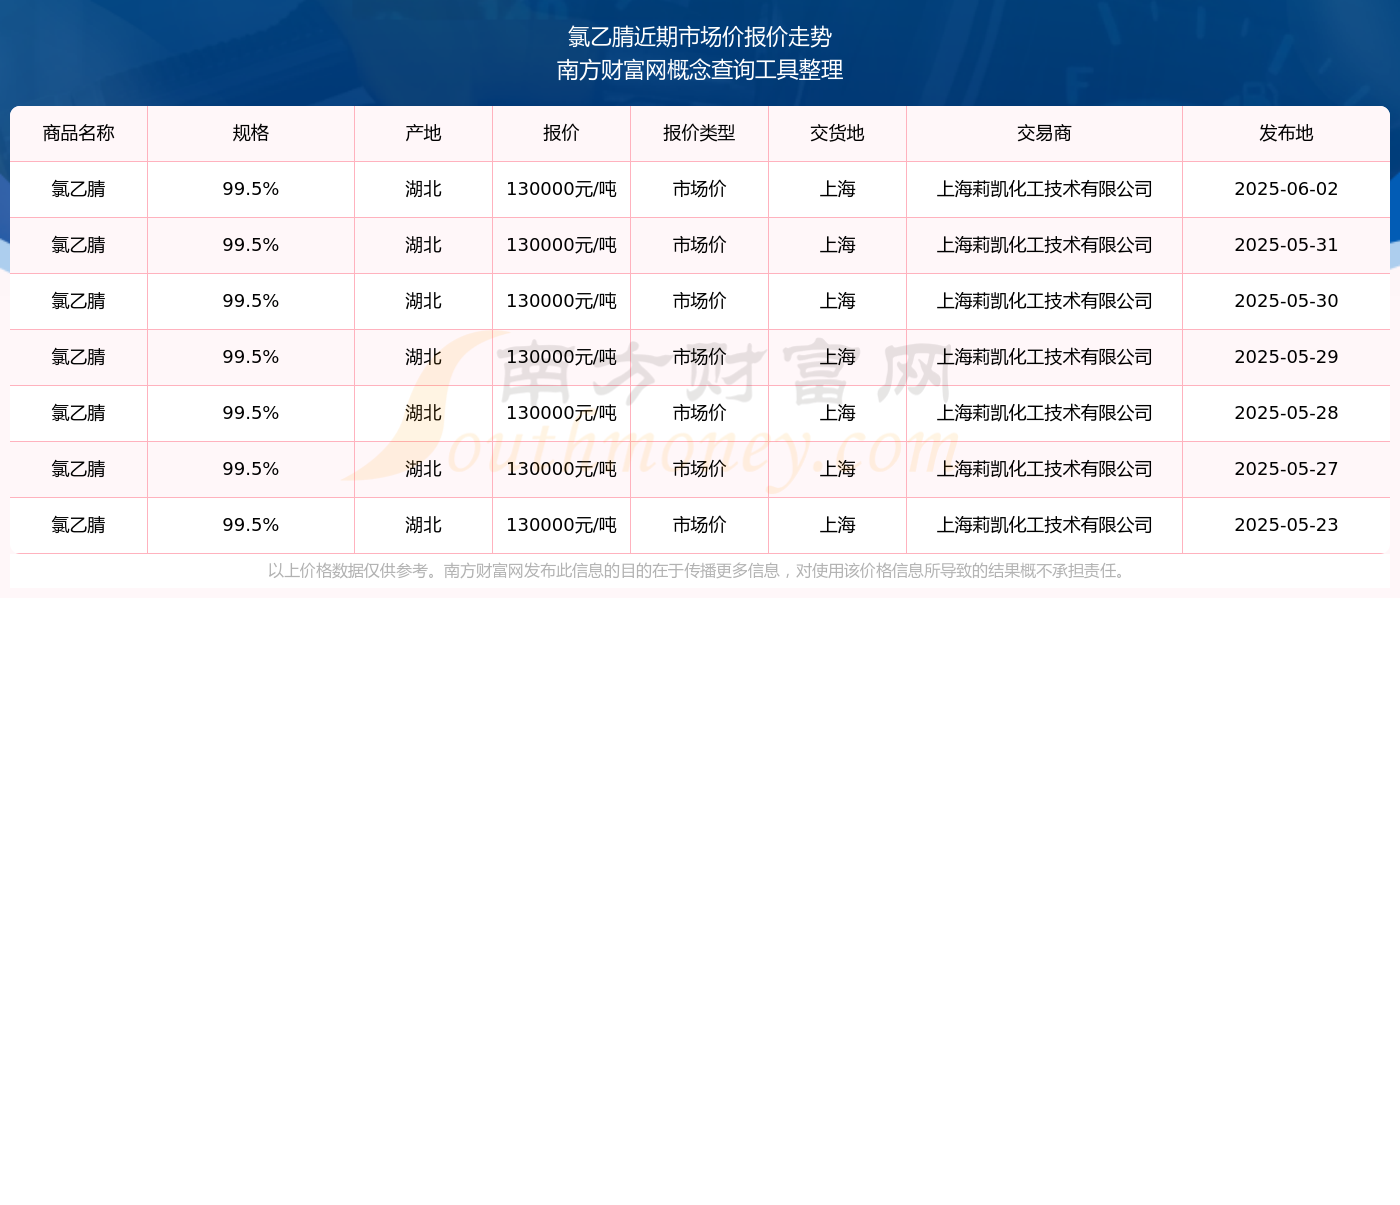1400x1205 pixels.
Task: Click 氯乙腈 in the 2025-05-28 row
Action: [x=79, y=413]
